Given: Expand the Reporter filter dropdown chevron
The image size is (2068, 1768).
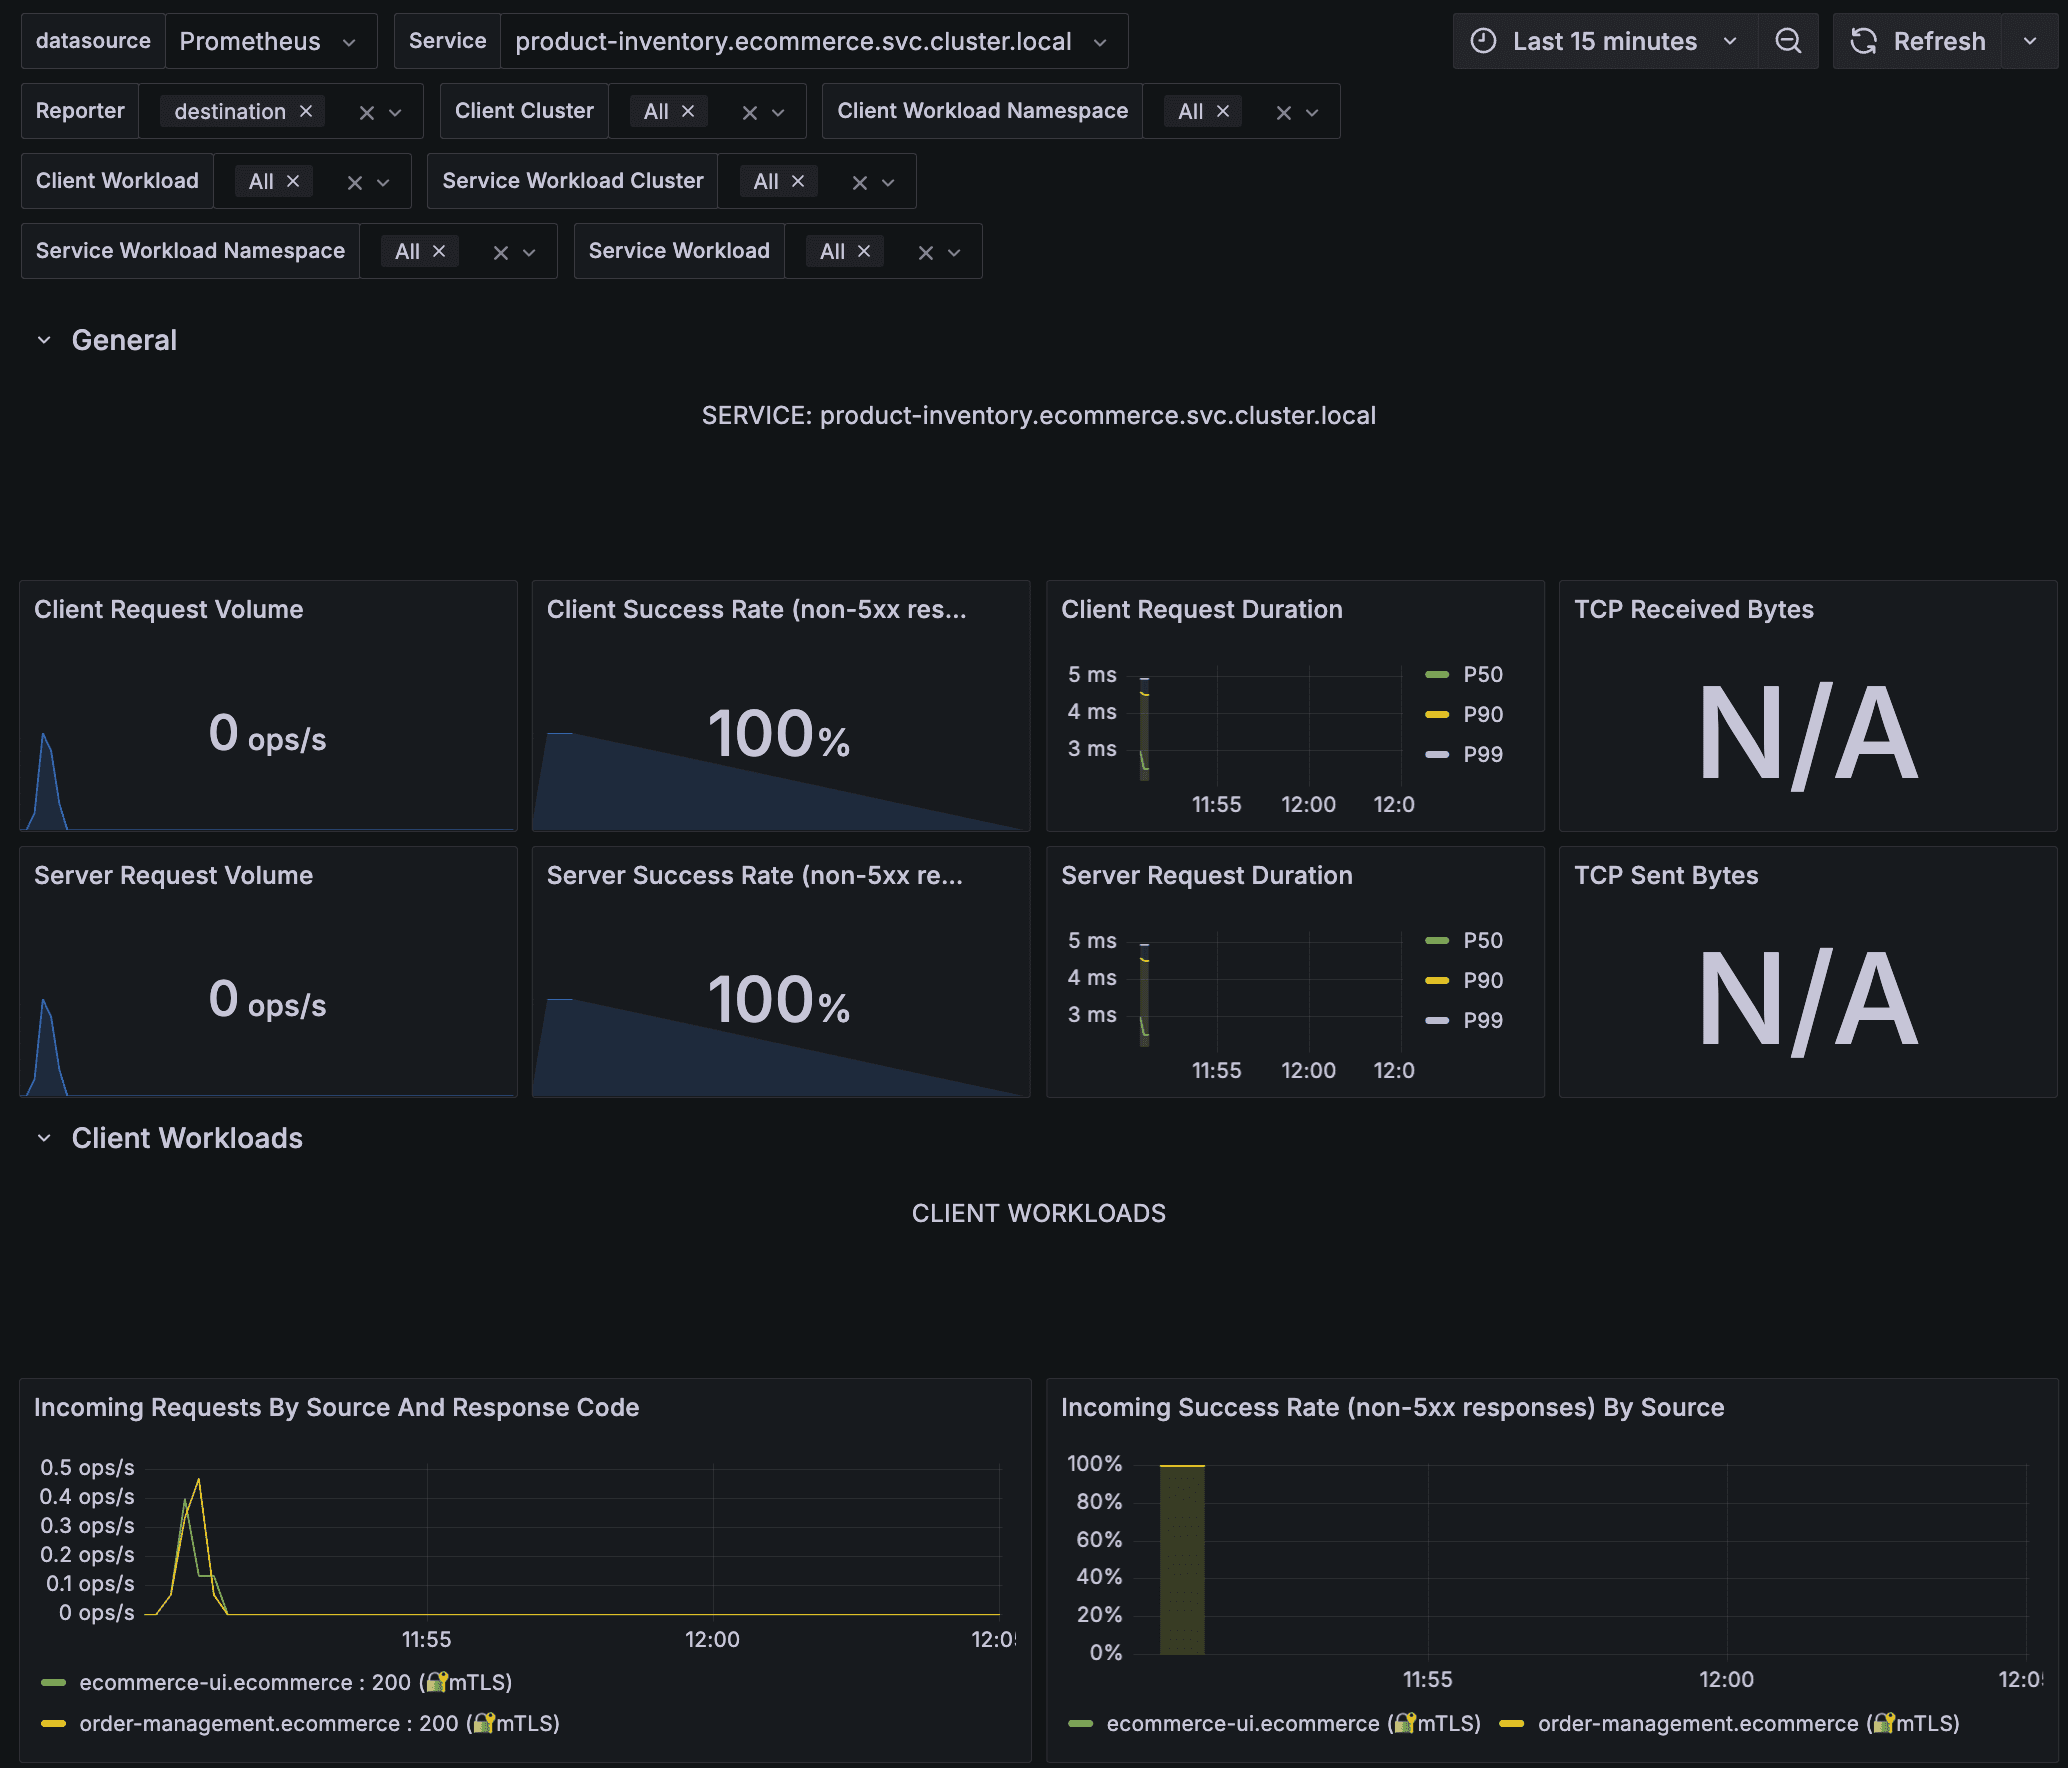Looking at the screenshot, I should click(396, 112).
